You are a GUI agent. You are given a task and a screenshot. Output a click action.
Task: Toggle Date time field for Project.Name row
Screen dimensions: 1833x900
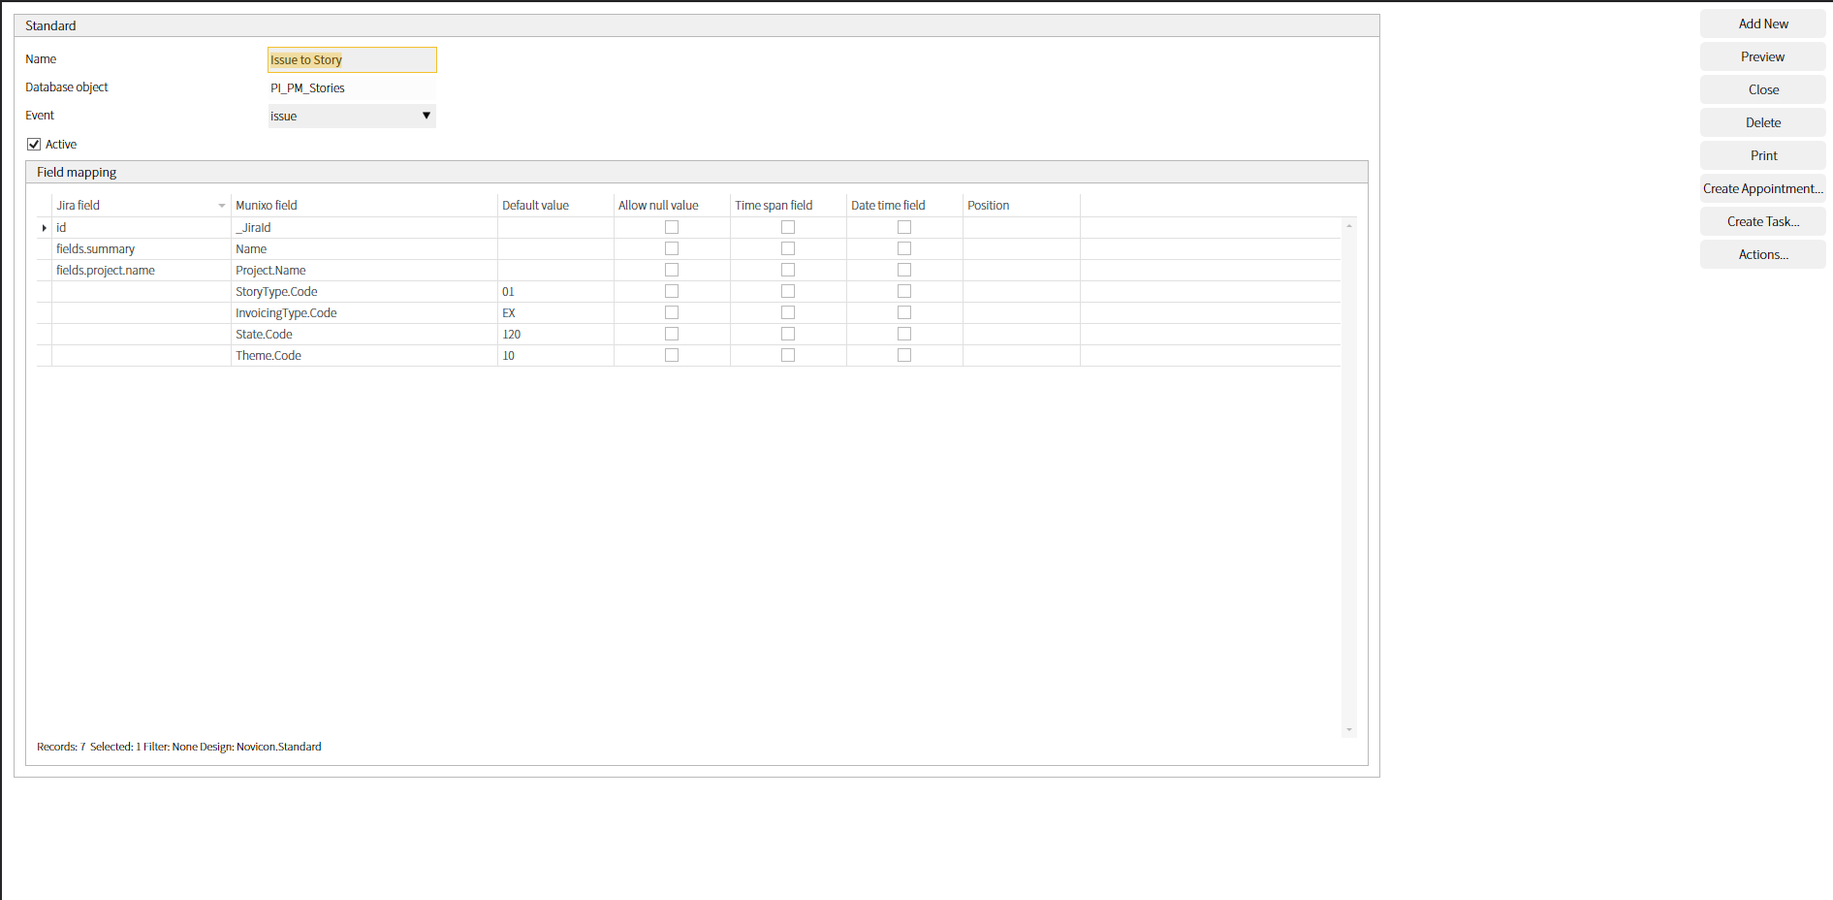click(x=904, y=270)
